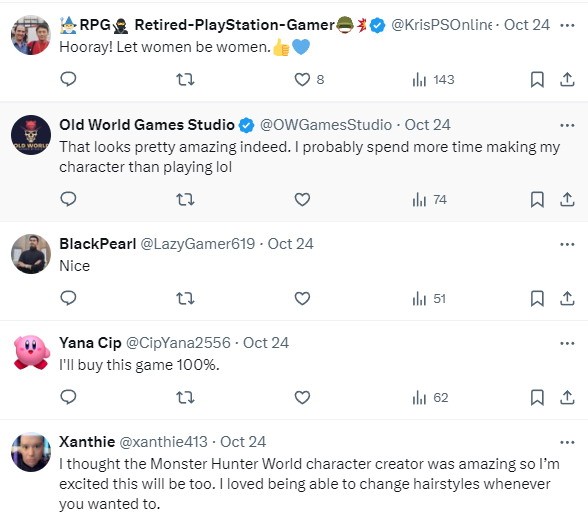
Task: View analytics for BlackPearl's 51 views
Action: coord(429,299)
